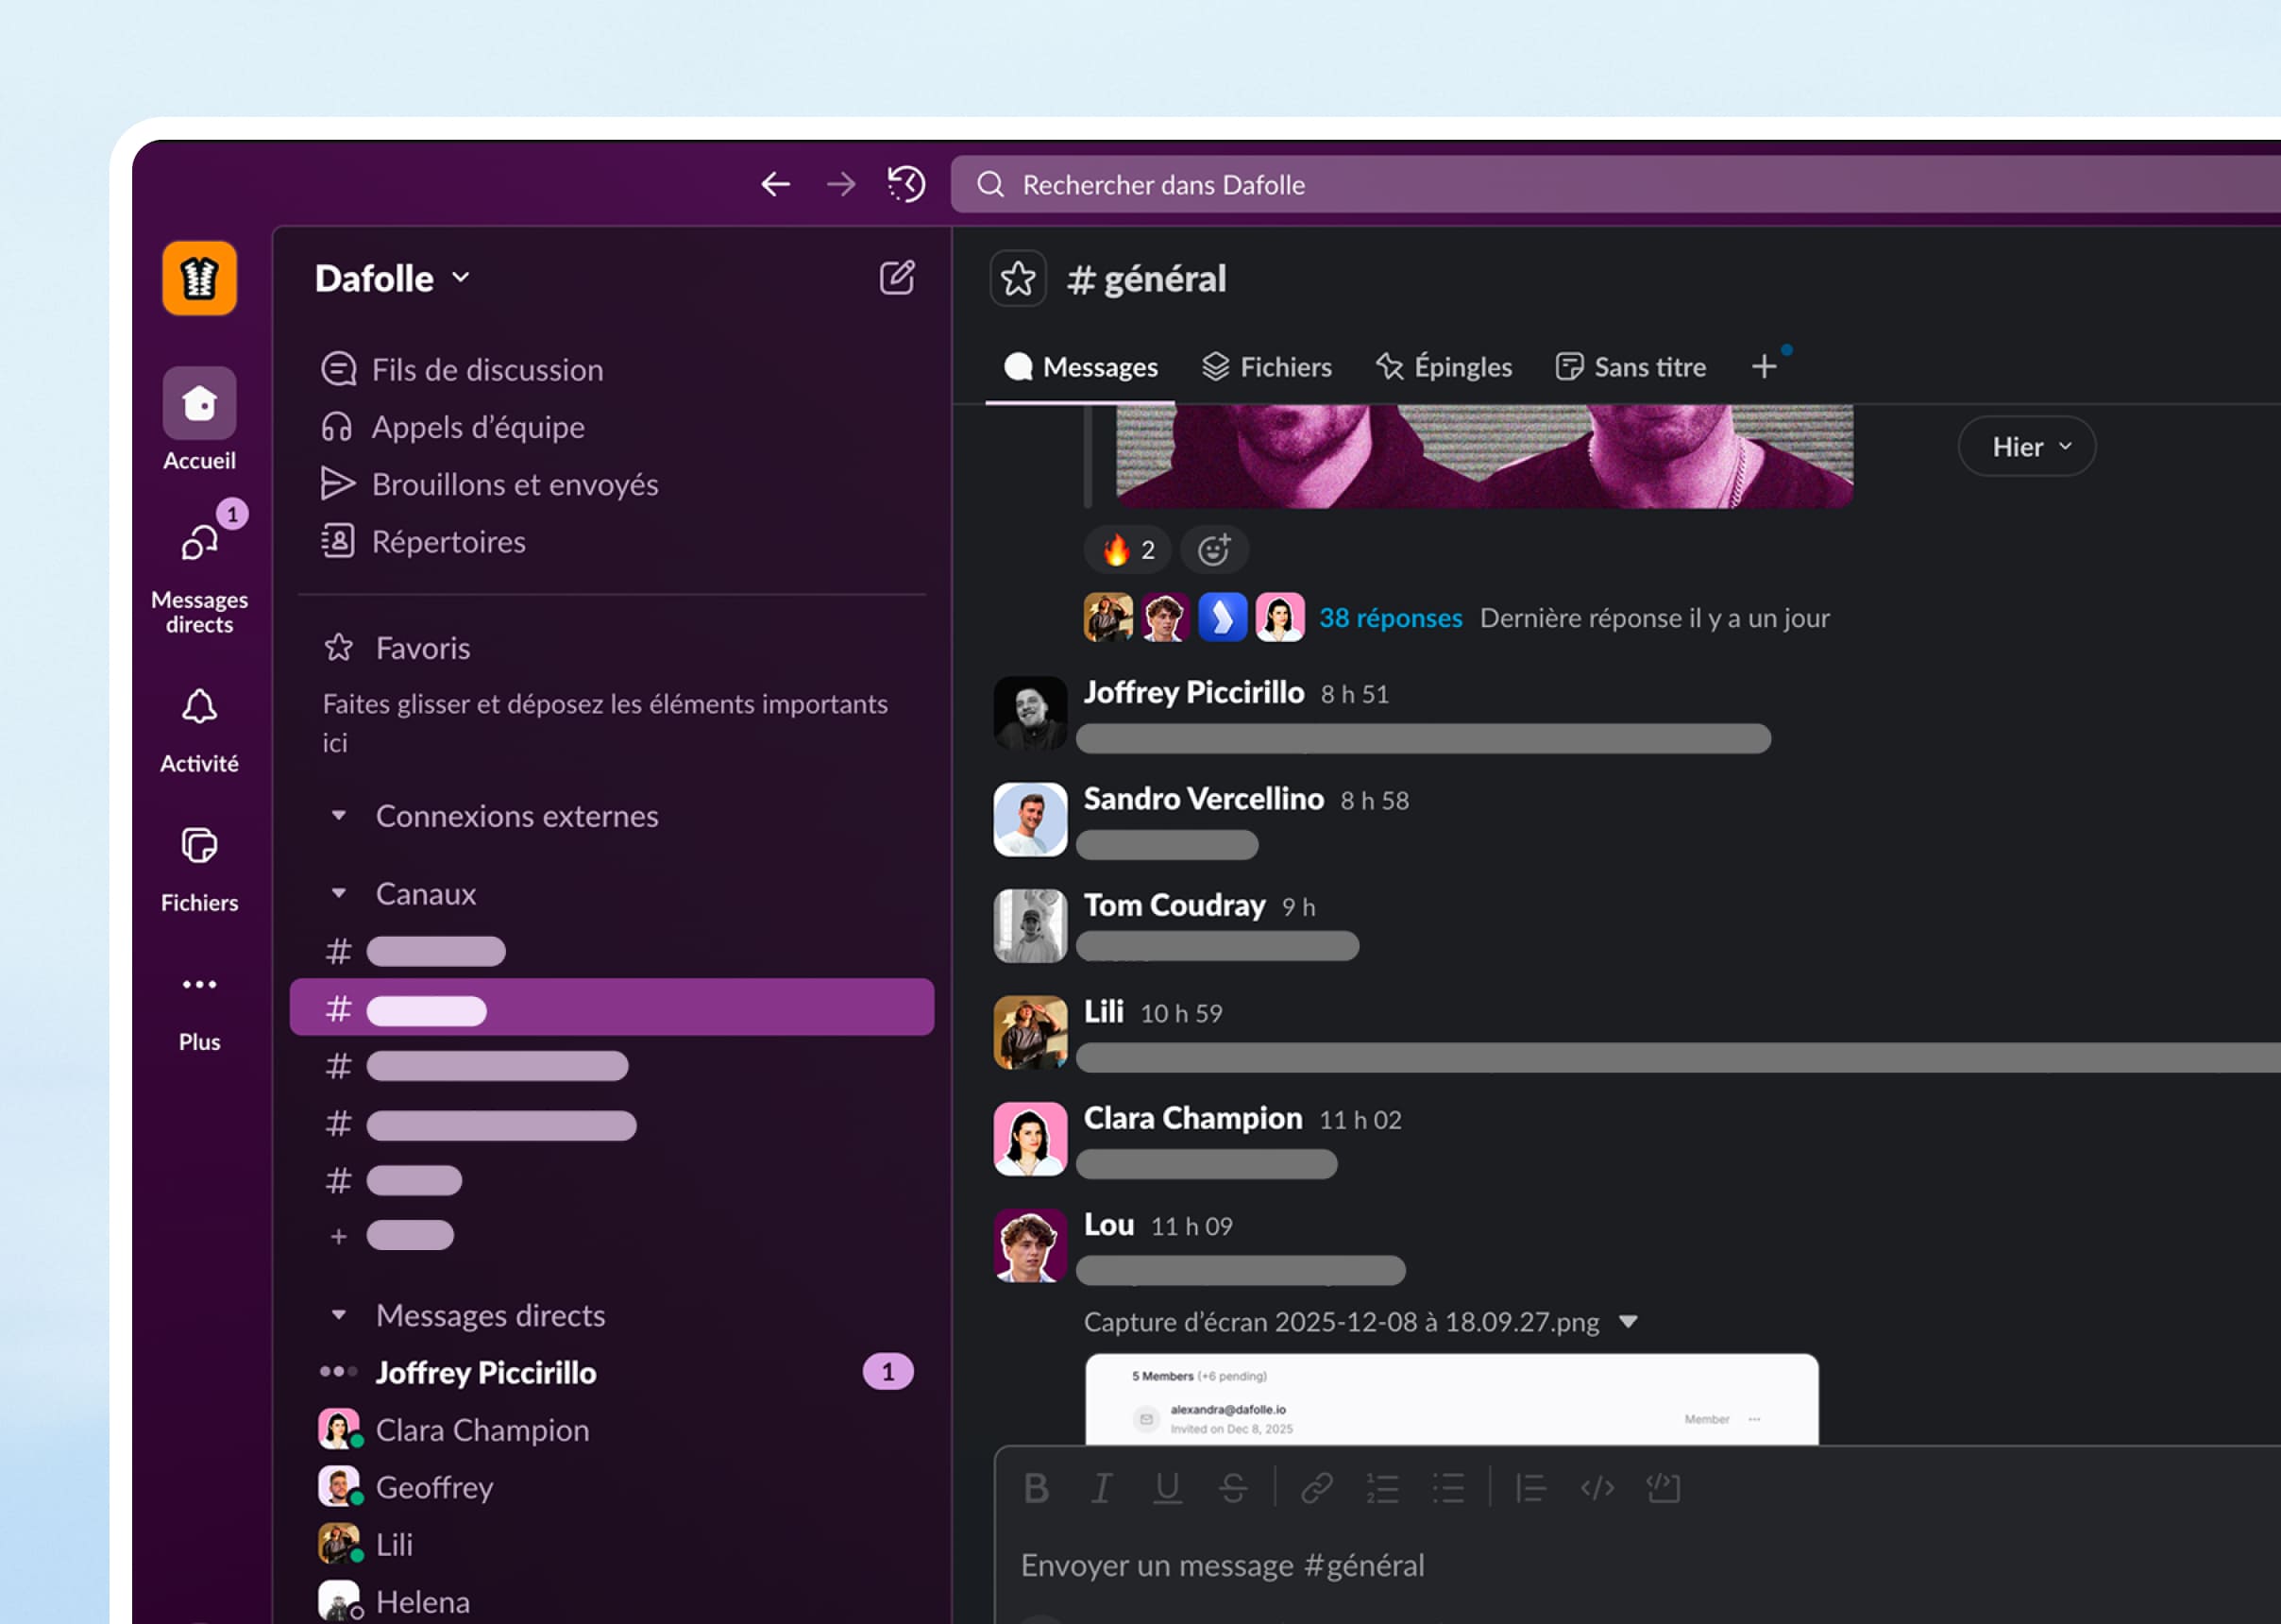Star the général channel
The image size is (2281, 1624).
[1018, 279]
